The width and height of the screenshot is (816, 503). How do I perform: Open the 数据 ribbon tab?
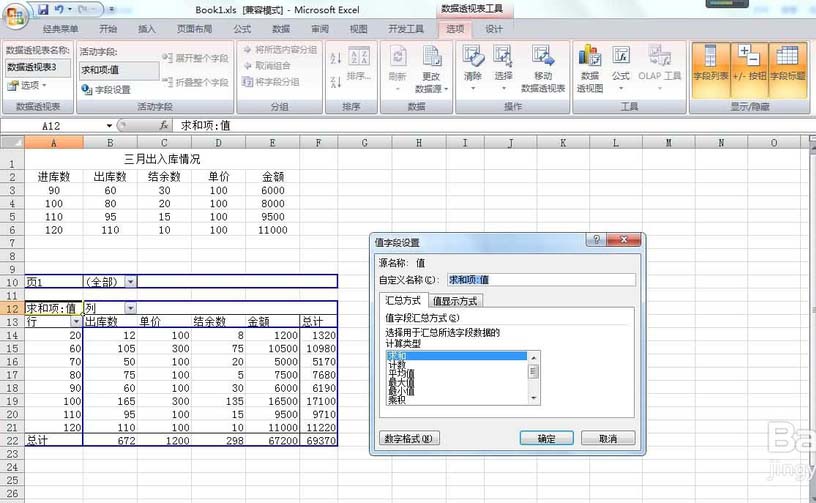pyautogui.click(x=281, y=29)
